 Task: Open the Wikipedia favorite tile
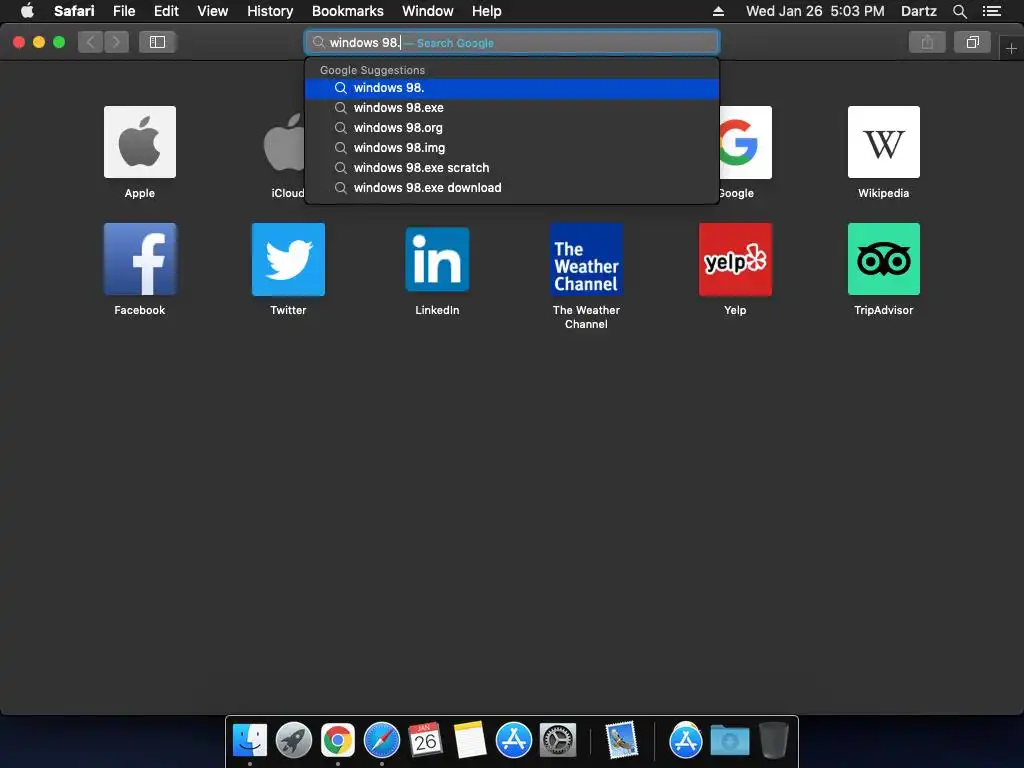coord(884,142)
